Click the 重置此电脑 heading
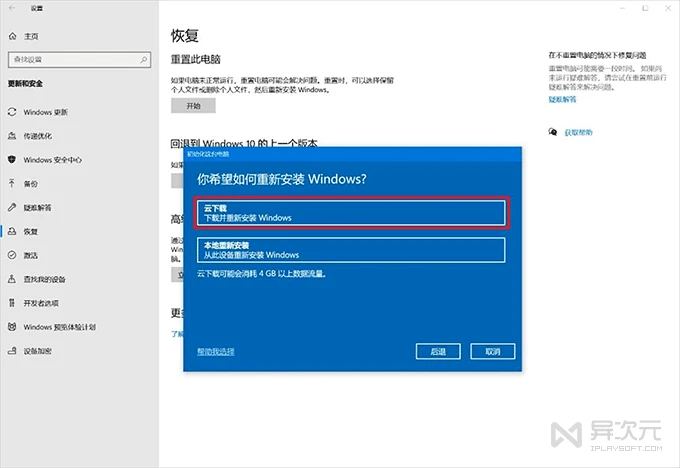This screenshot has height=468, width=680. pos(196,59)
